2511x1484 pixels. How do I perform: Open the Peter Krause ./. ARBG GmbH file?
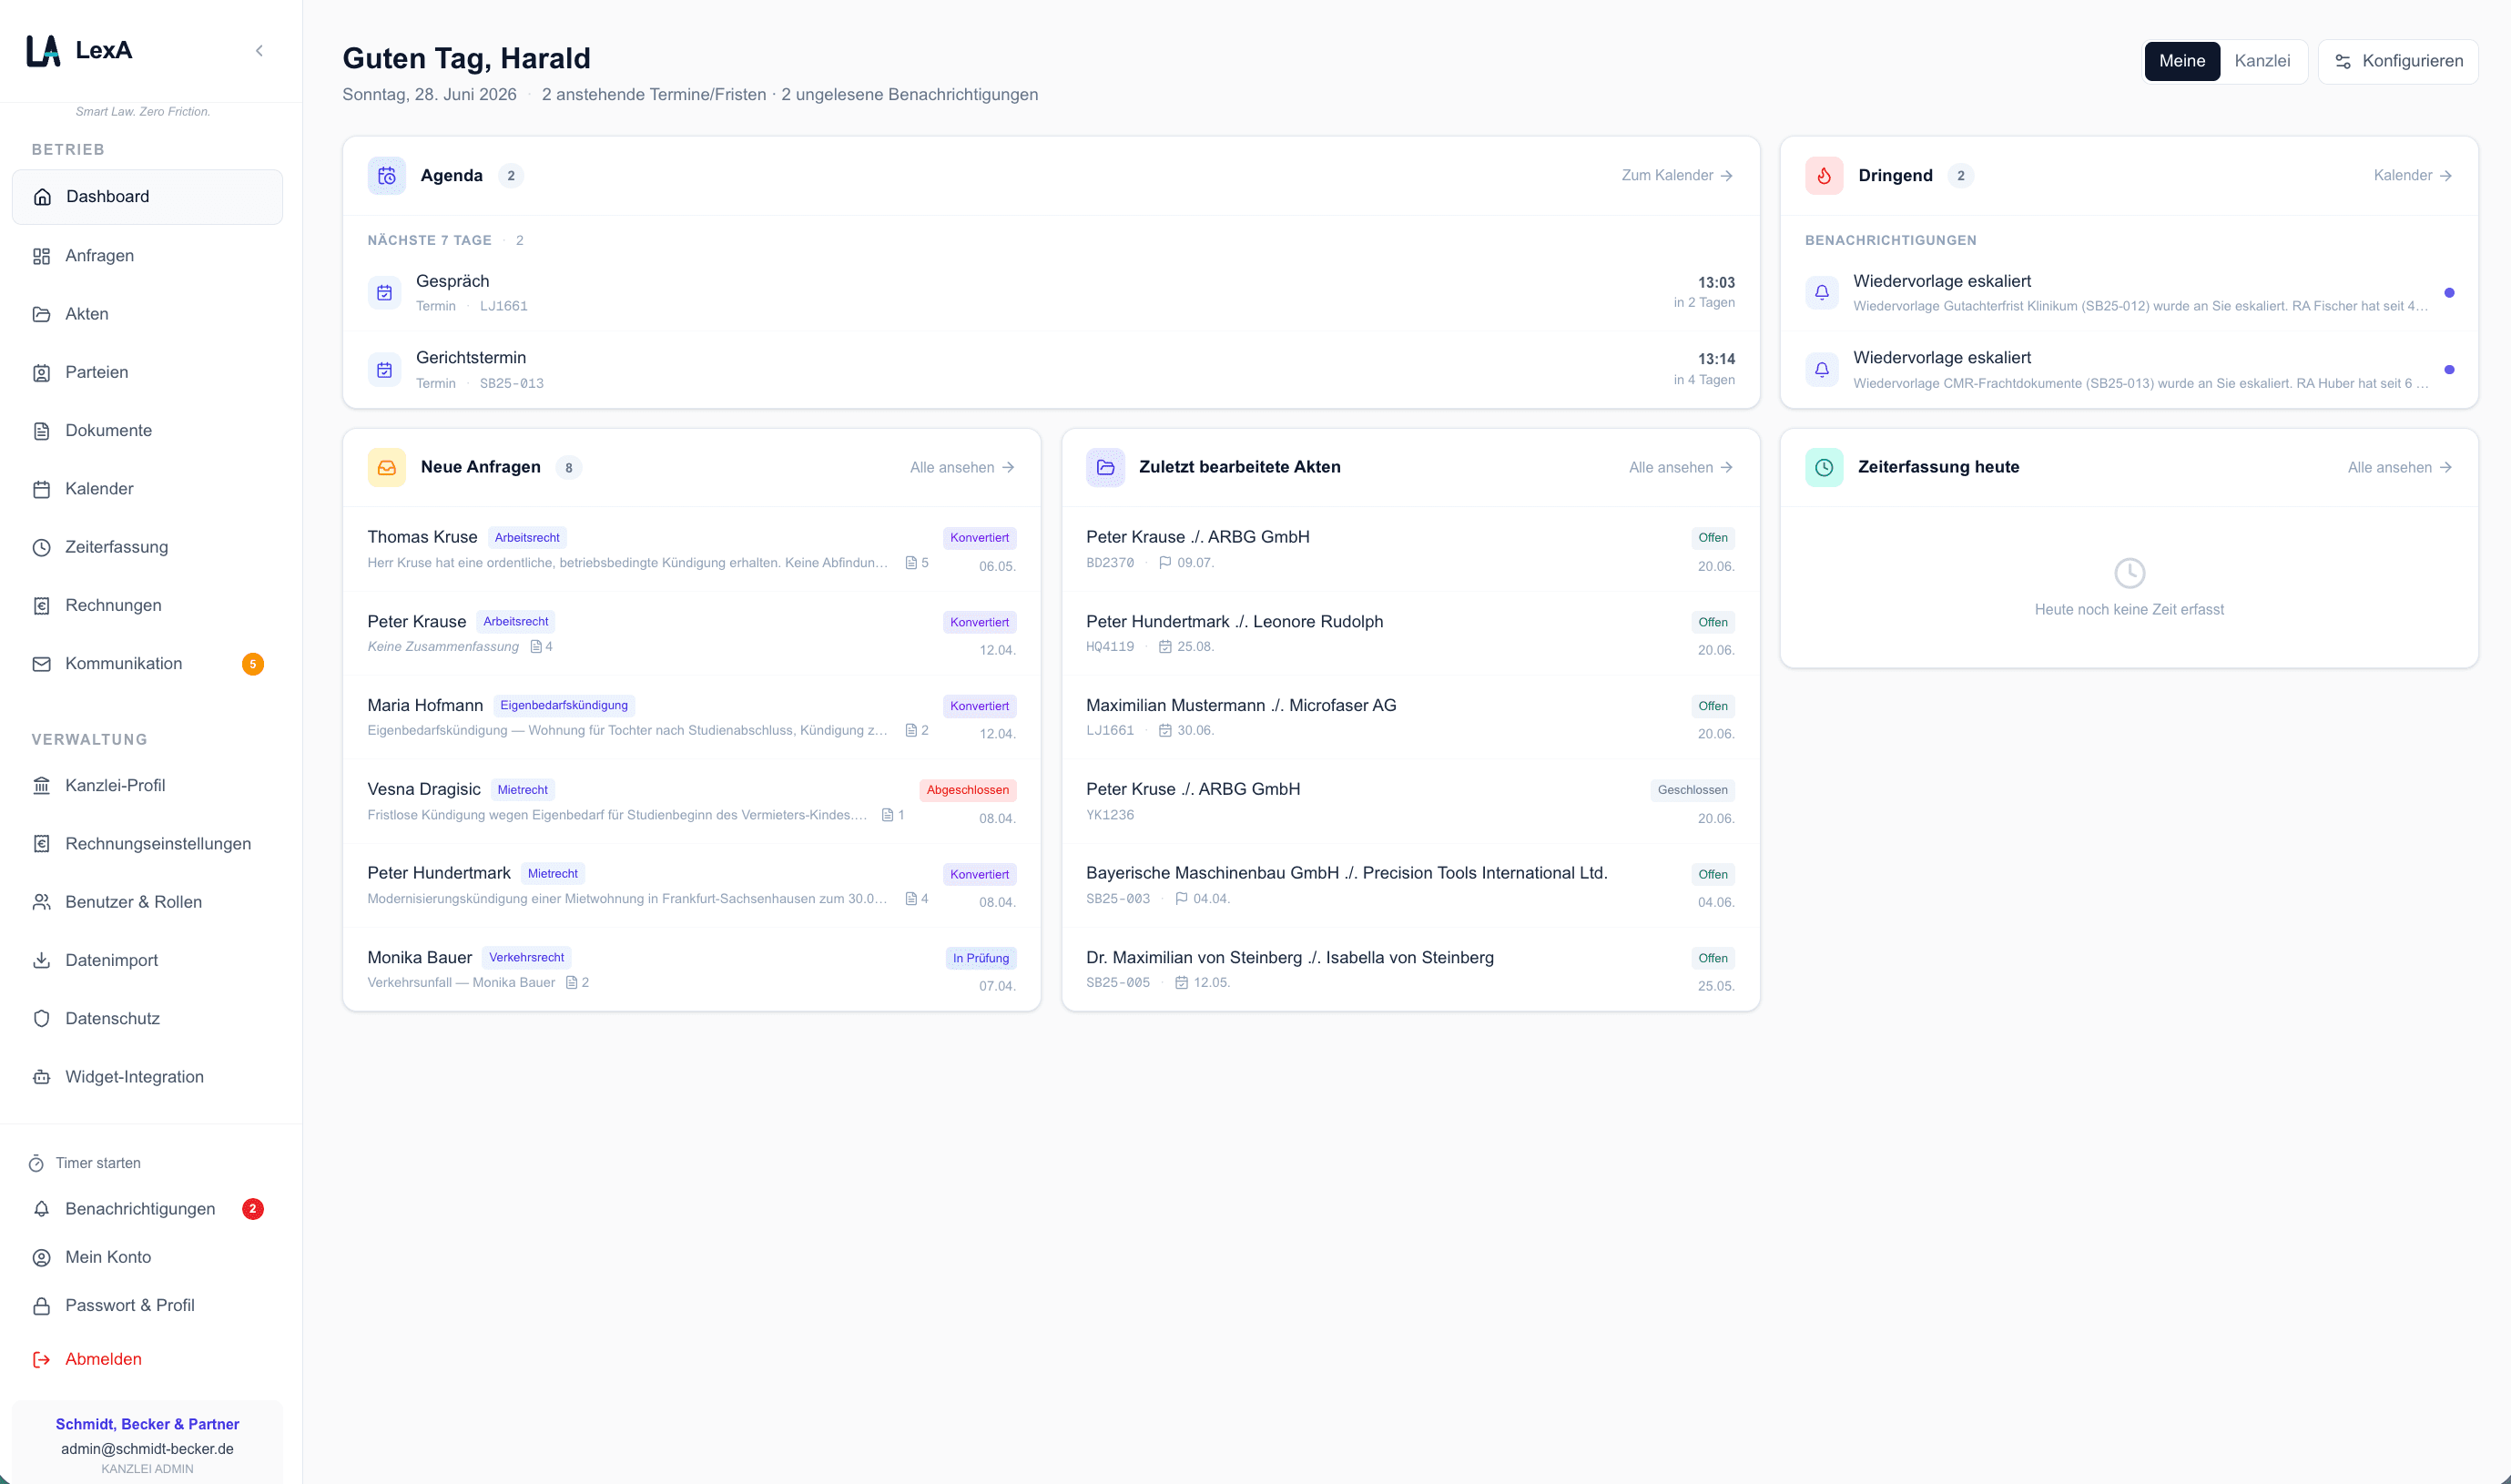(1410, 550)
